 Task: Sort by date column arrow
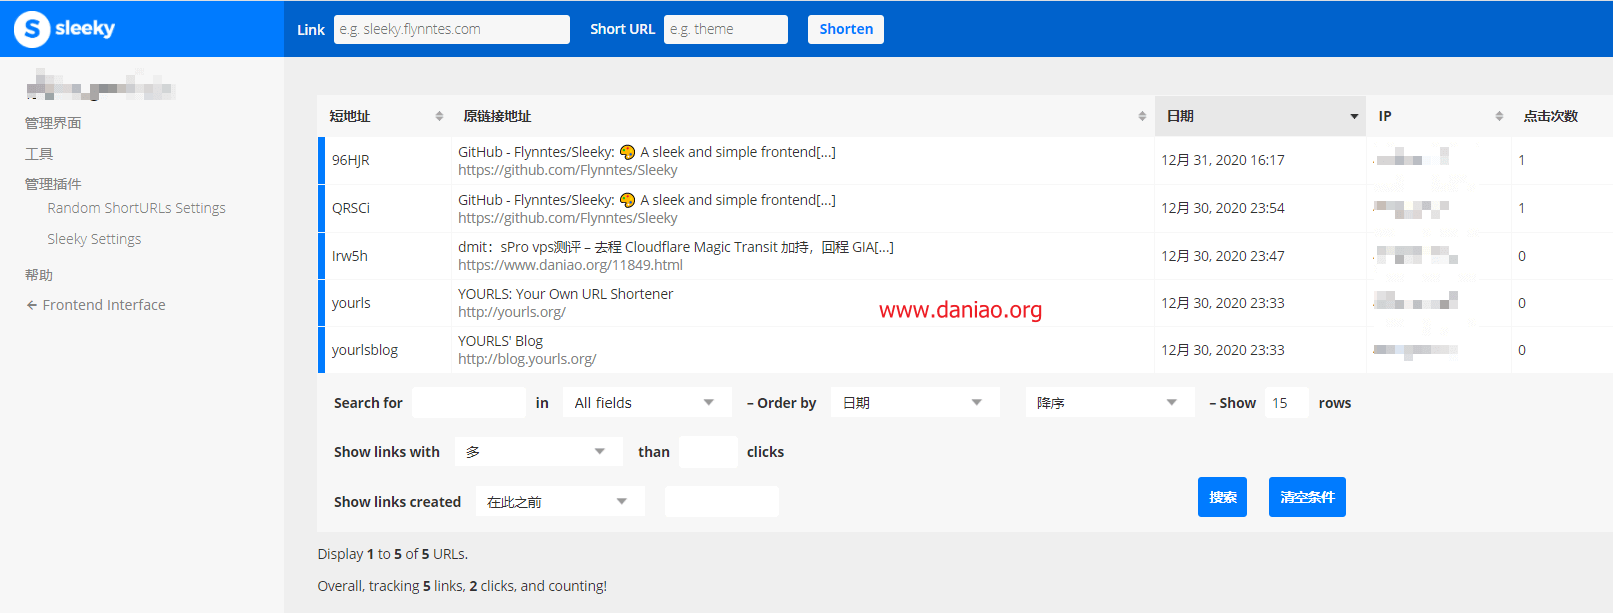[1354, 117]
